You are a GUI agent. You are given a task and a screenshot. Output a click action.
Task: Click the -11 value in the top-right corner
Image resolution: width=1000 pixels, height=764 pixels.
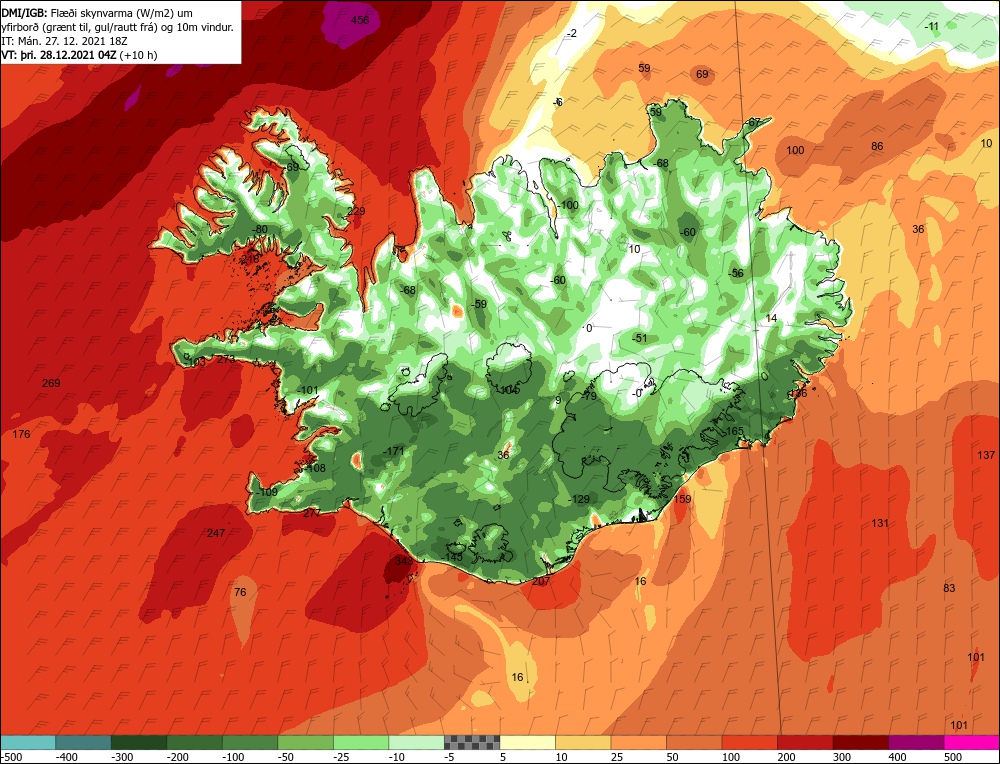coord(932,26)
